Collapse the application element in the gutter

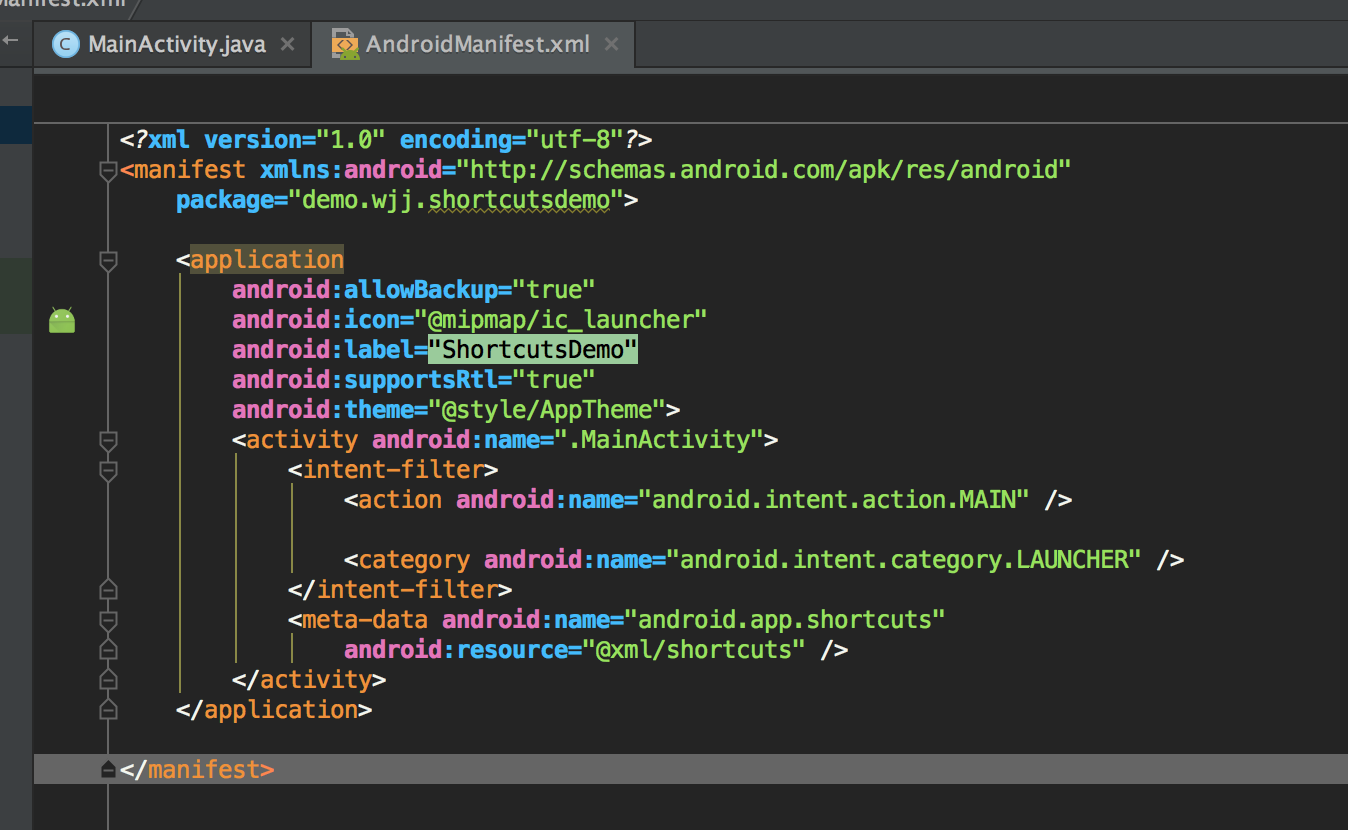[x=108, y=261]
